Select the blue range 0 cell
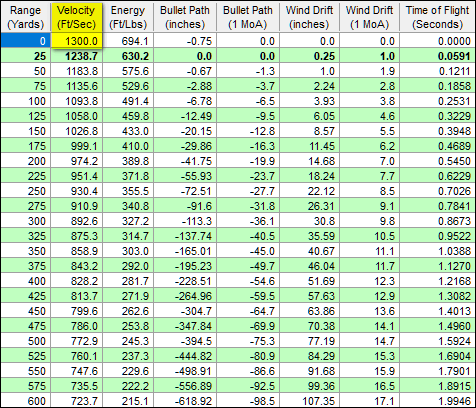This screenshot has height=408, width=476. [25, 41]
